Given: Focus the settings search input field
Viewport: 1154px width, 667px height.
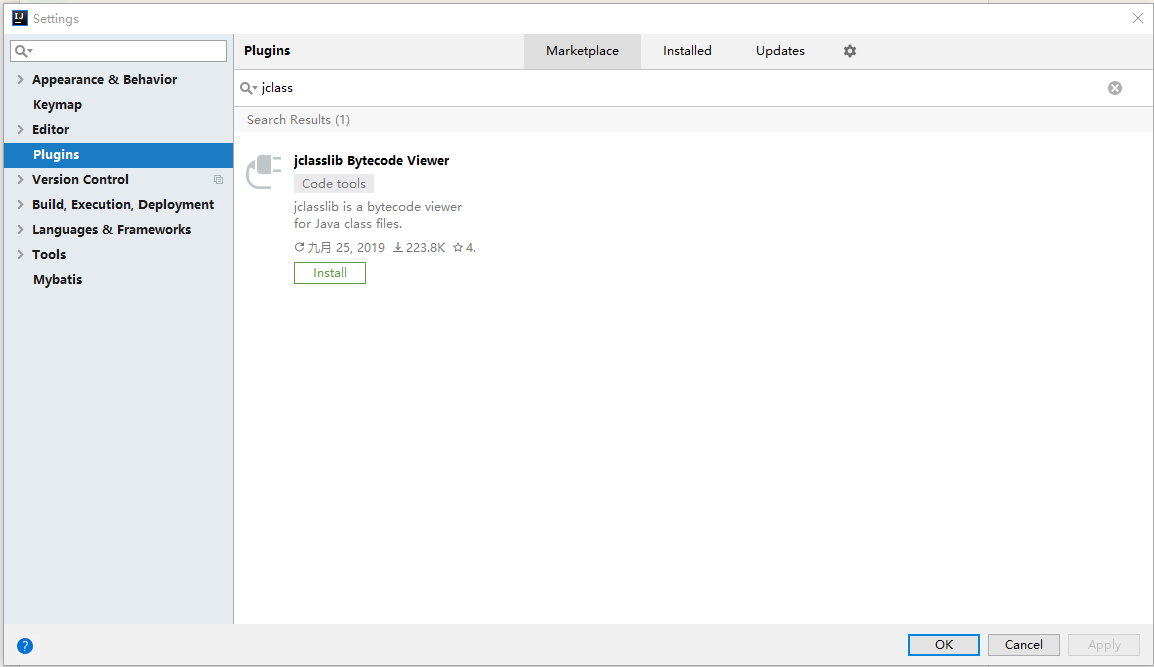Looking at the screenshot, I should click(x=118, y=51).
